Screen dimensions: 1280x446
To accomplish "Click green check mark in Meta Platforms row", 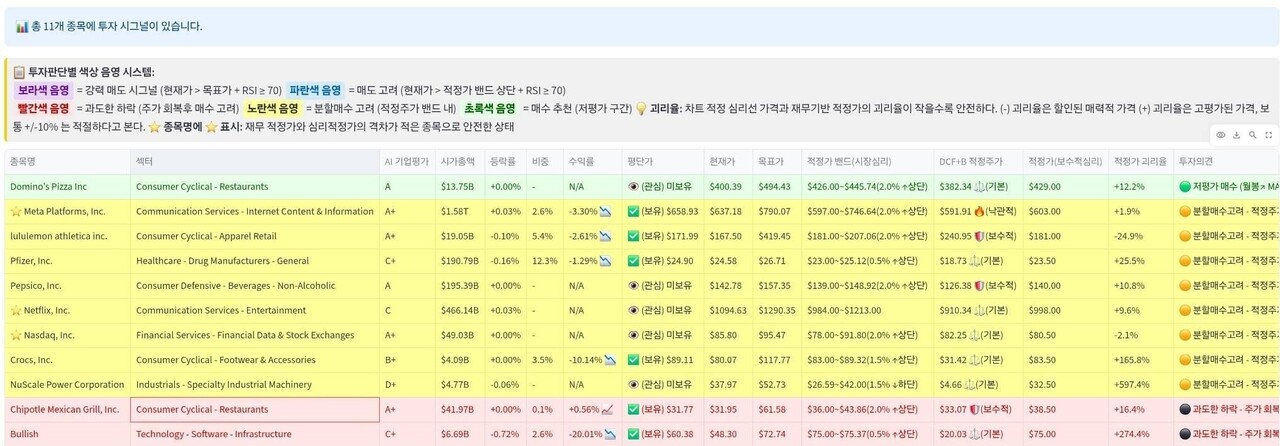I will click(633, 211).
